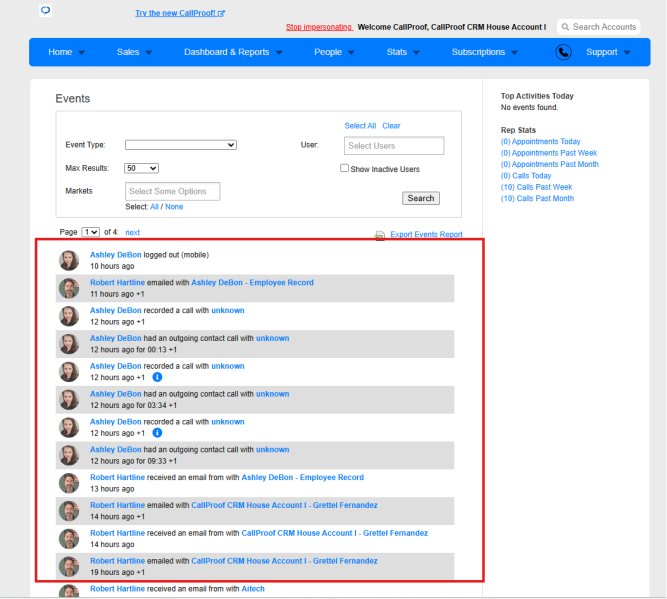Click the Aitech link in last event
667x599 pixels.
tap(253, 589)
